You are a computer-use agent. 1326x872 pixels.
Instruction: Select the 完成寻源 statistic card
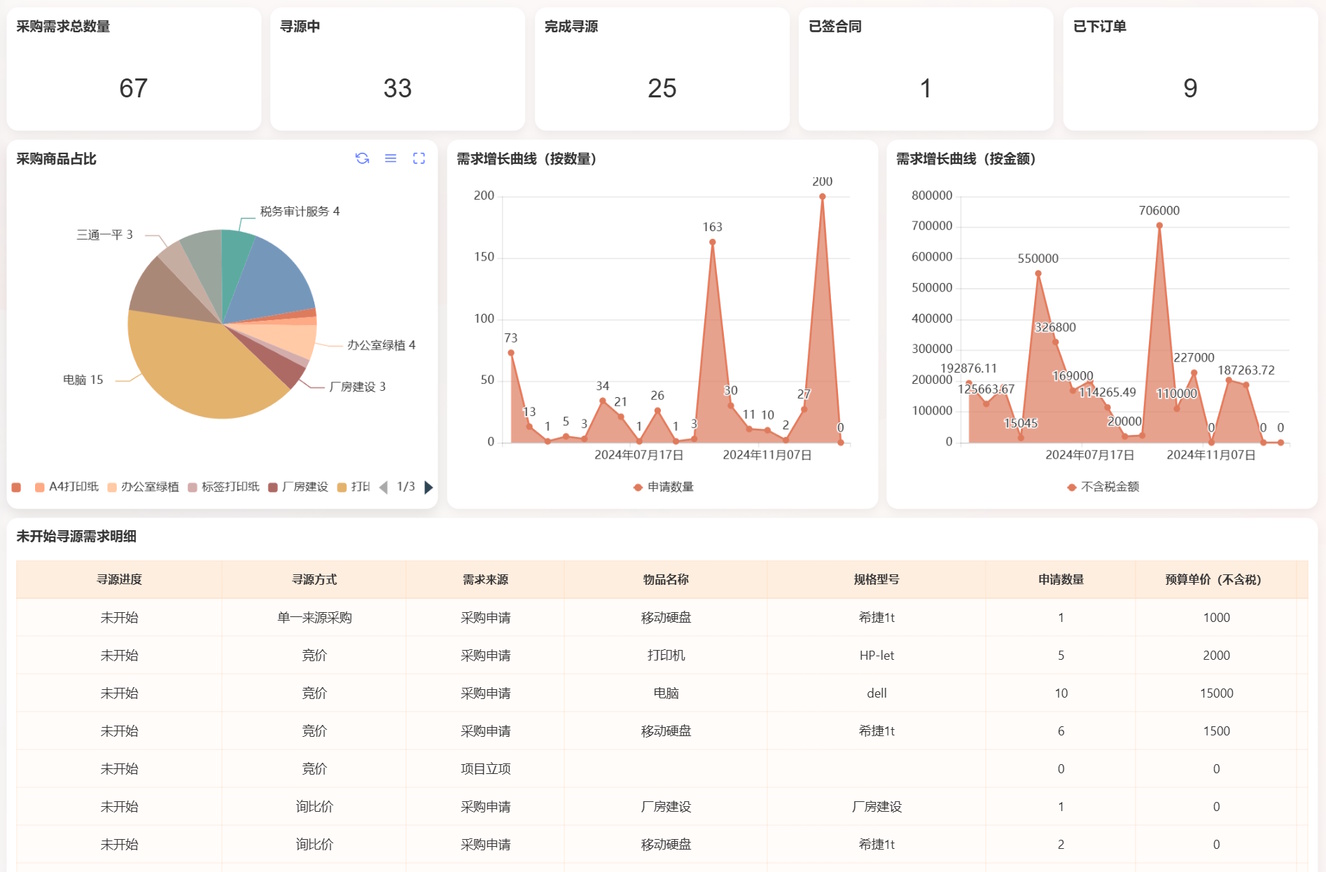[x=661, y=69]
